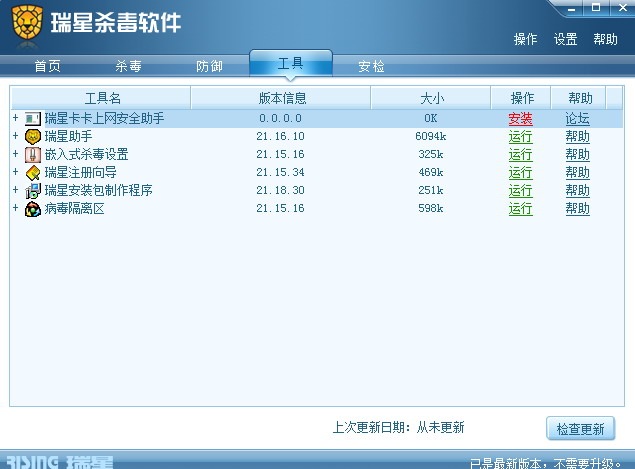Open 帮助 link for 病毒隔离区

(577, 209)
